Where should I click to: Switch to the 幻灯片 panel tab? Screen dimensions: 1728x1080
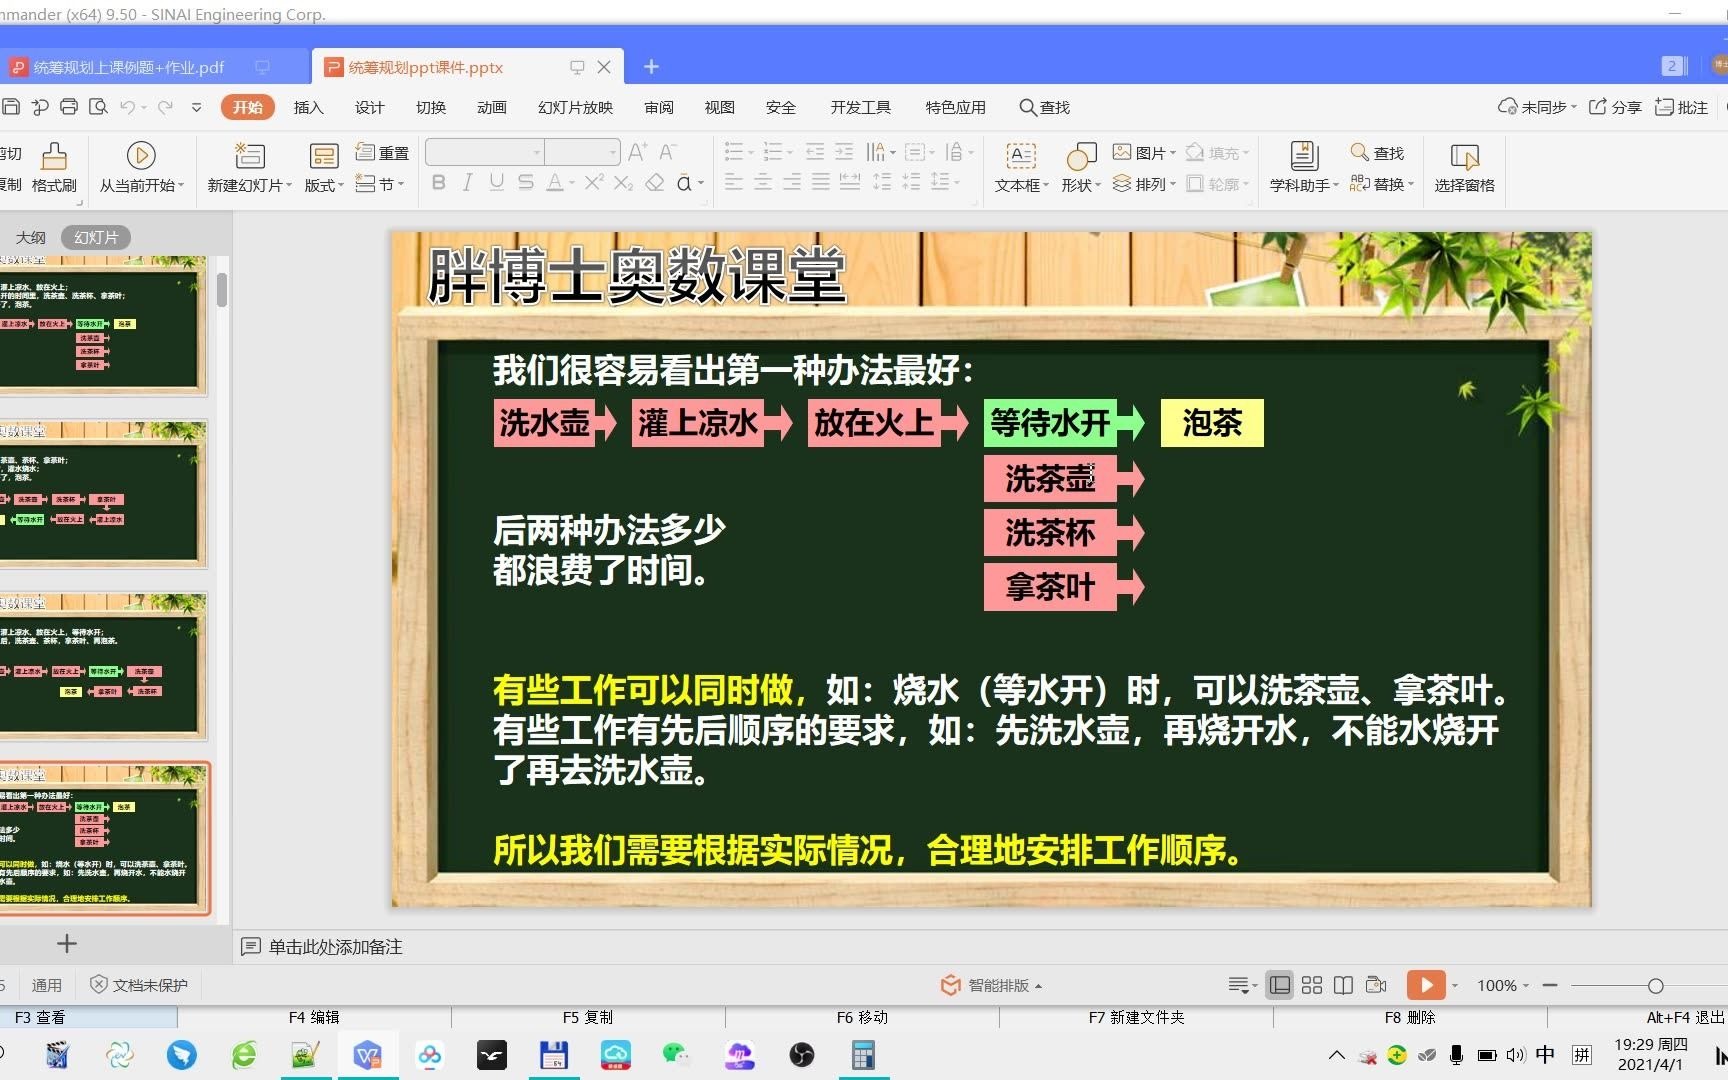[95, 236]
